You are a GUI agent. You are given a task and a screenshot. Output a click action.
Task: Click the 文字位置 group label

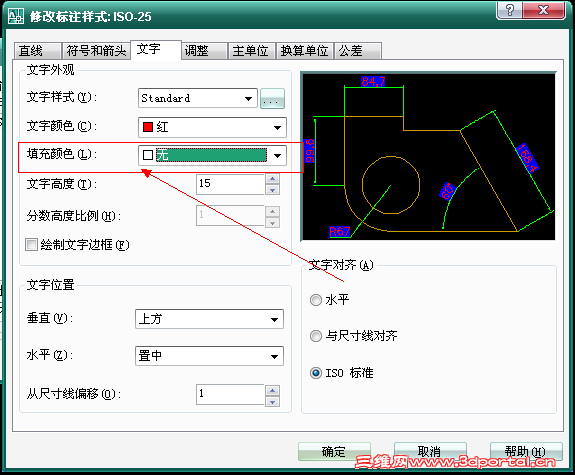(50, 285)
